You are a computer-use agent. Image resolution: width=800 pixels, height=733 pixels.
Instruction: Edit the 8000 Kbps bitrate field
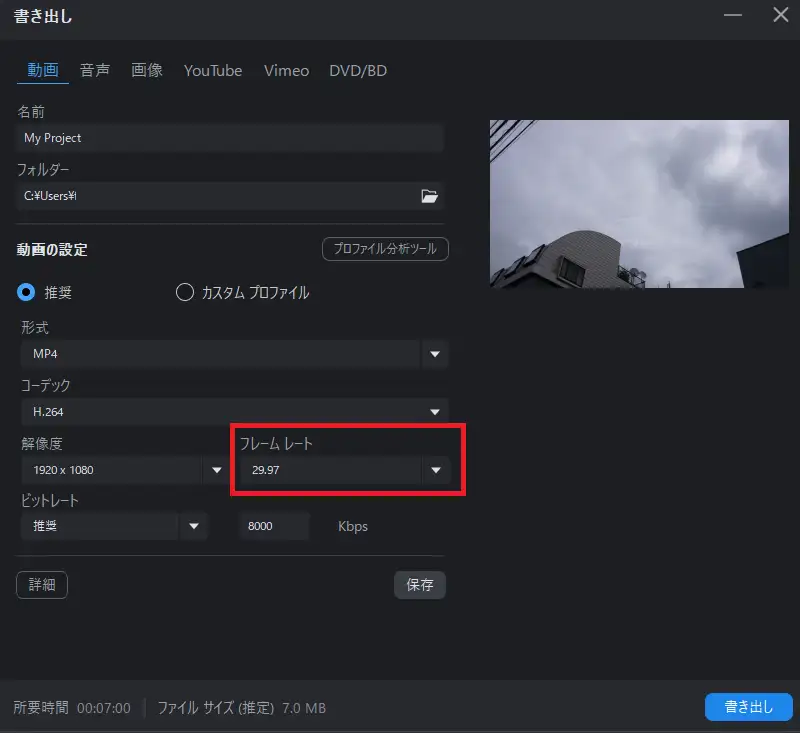(274, 526)
